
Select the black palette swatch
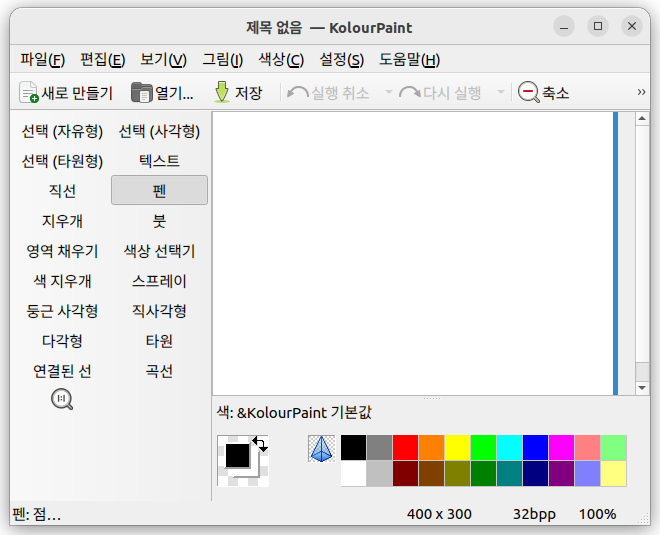354,447
